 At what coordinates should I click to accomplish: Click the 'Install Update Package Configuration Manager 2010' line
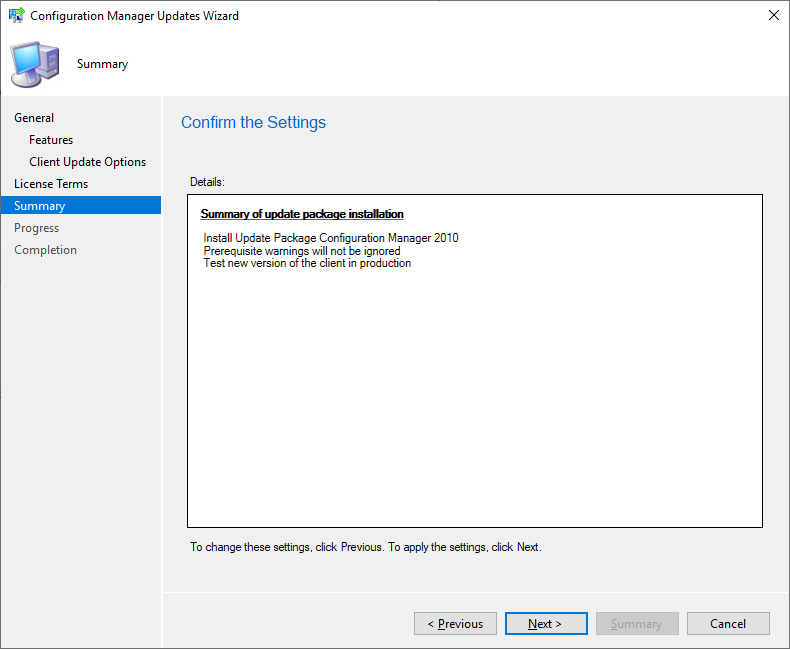(331, 238)
